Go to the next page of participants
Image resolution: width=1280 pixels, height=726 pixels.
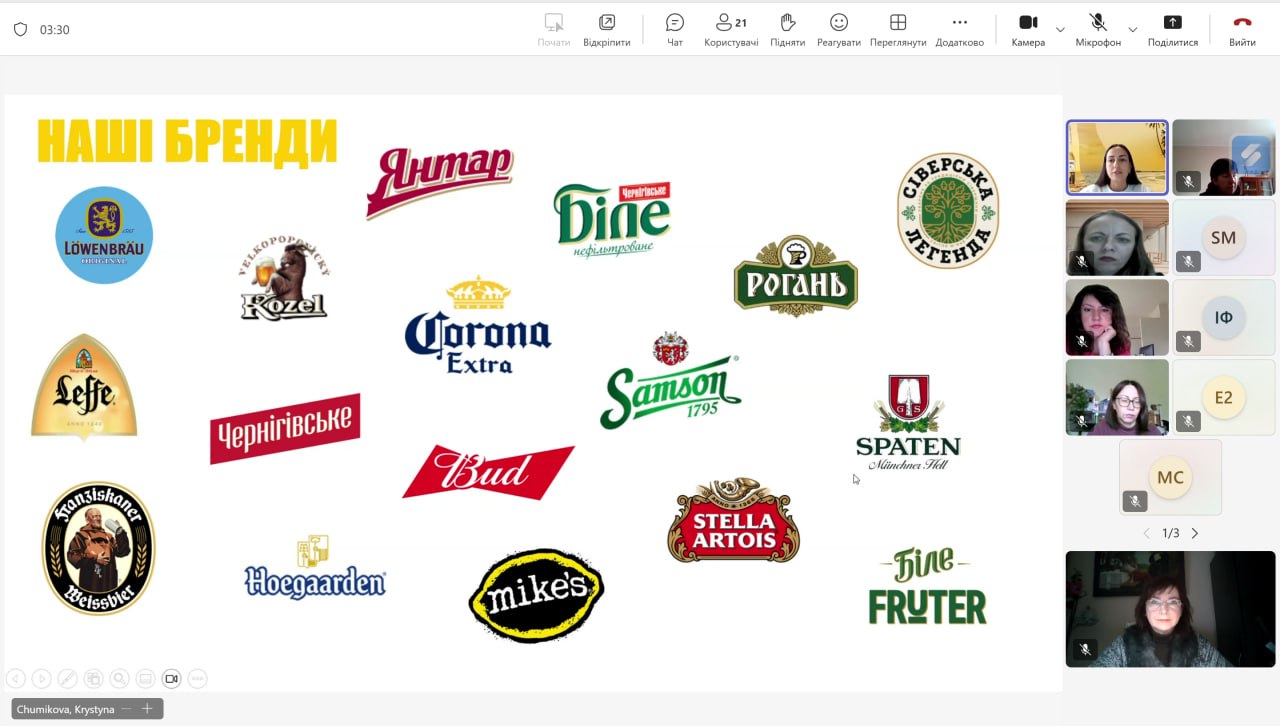coord(1194,534)
